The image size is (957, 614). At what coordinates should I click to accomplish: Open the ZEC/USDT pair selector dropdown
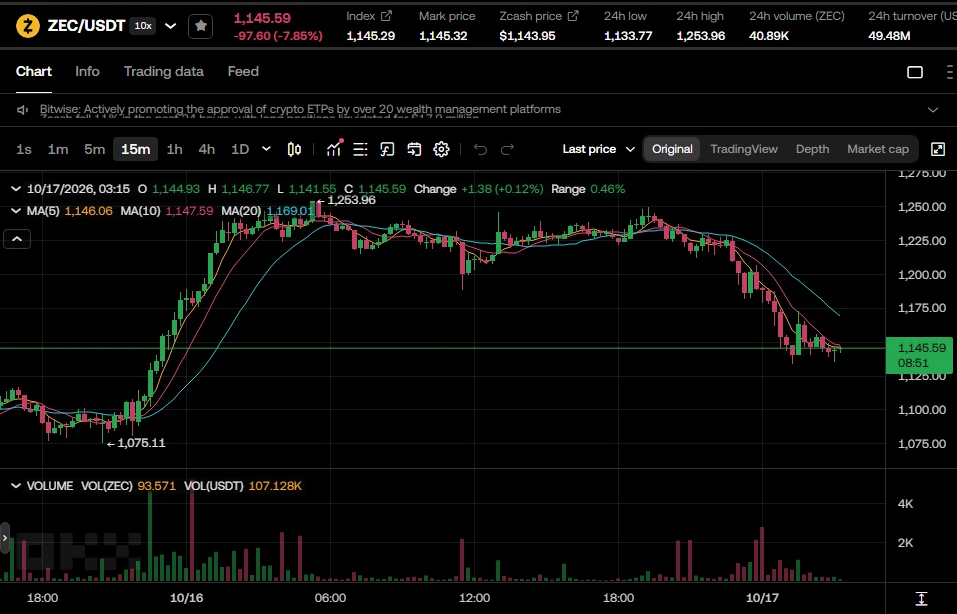point(171,26)
